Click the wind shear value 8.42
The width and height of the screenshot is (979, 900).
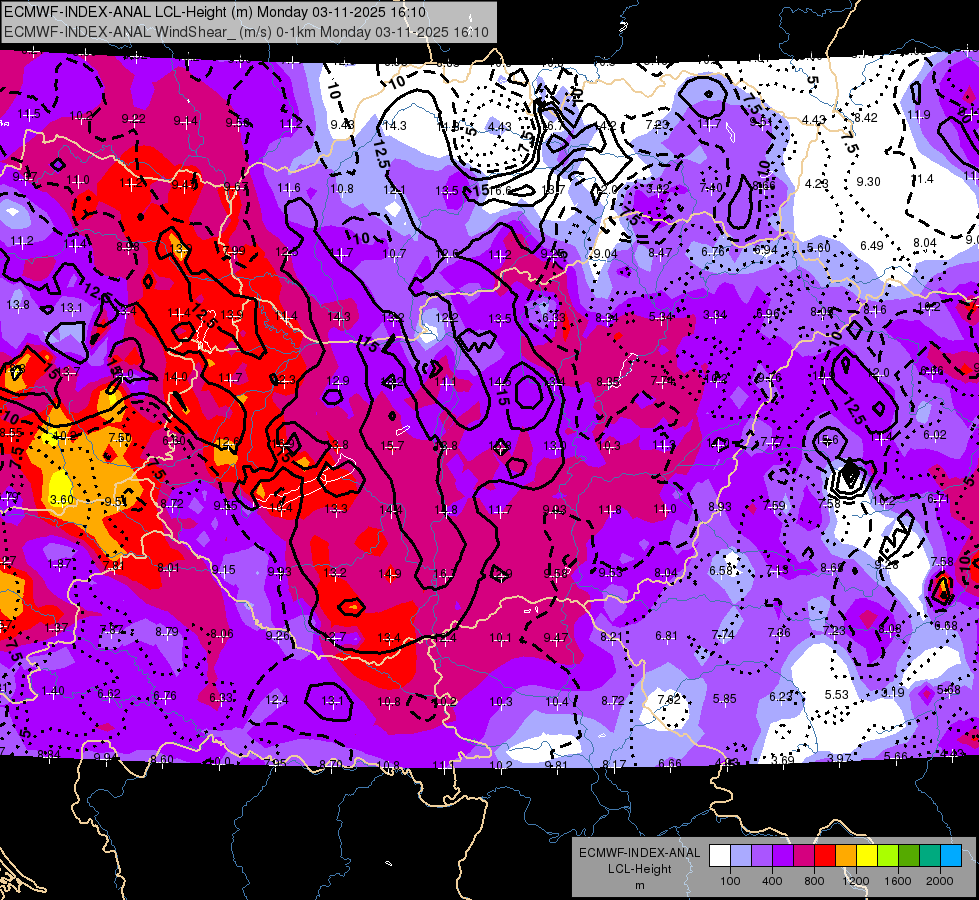tap(865, 118)
